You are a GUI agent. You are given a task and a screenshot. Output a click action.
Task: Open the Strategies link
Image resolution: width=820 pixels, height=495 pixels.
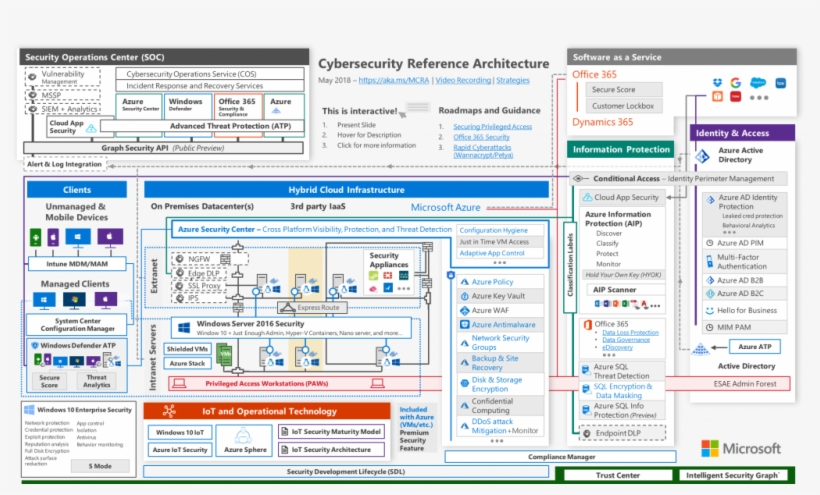click(x=512, y=80)
